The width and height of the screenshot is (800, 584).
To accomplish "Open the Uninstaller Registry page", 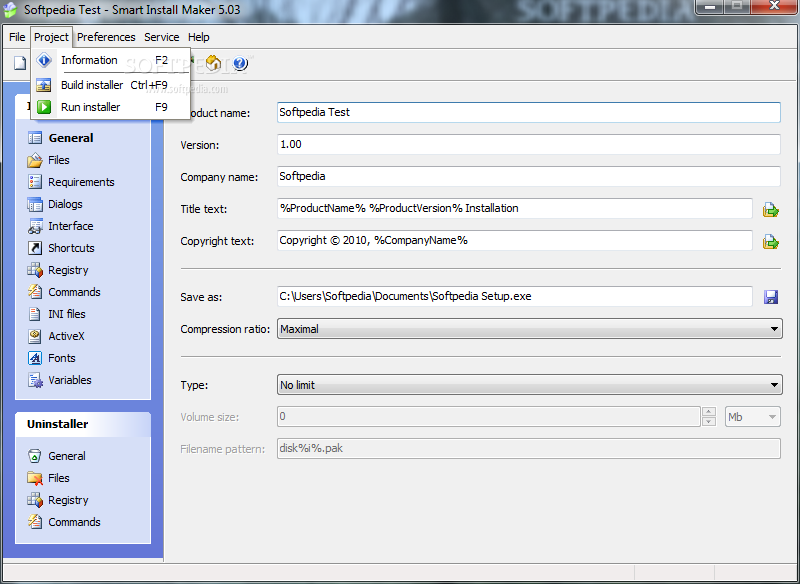I will click(68, 500).
